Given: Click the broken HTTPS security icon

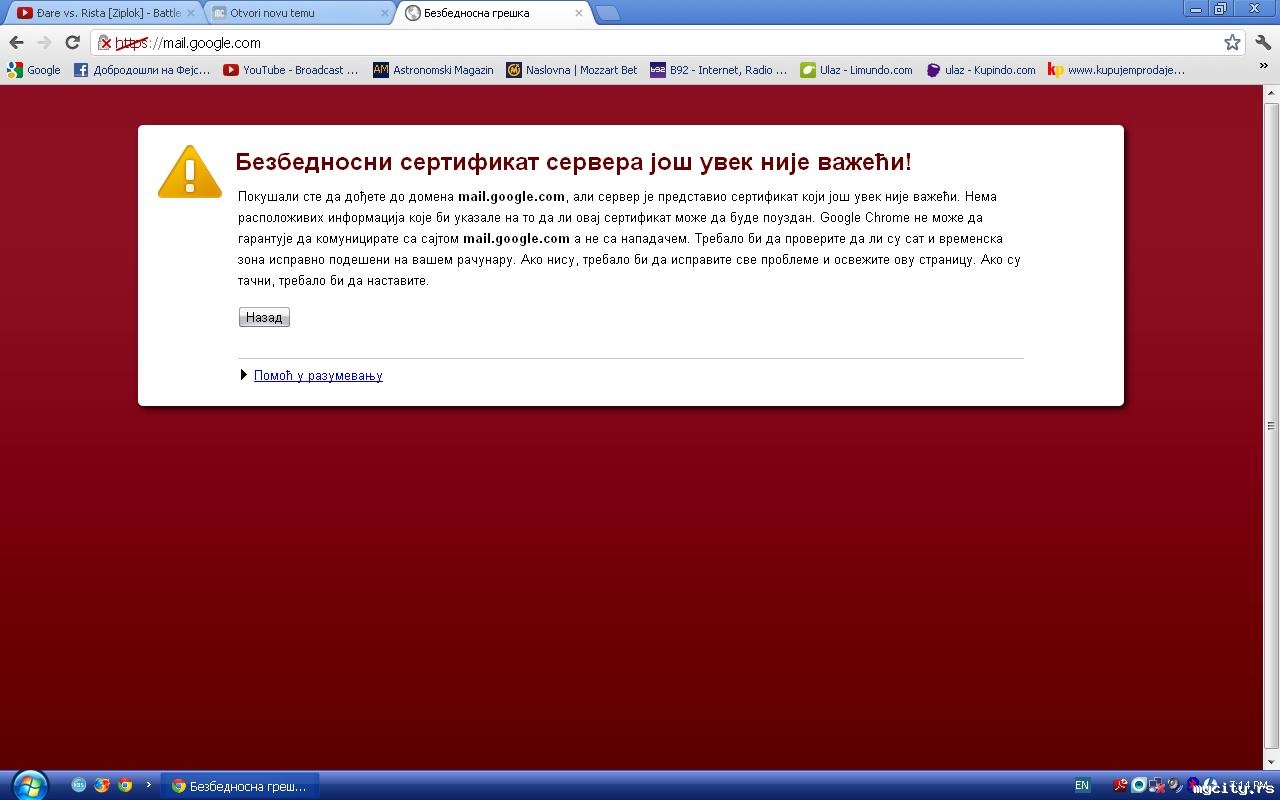Looking at the screenshot, I should coord(105,43).
